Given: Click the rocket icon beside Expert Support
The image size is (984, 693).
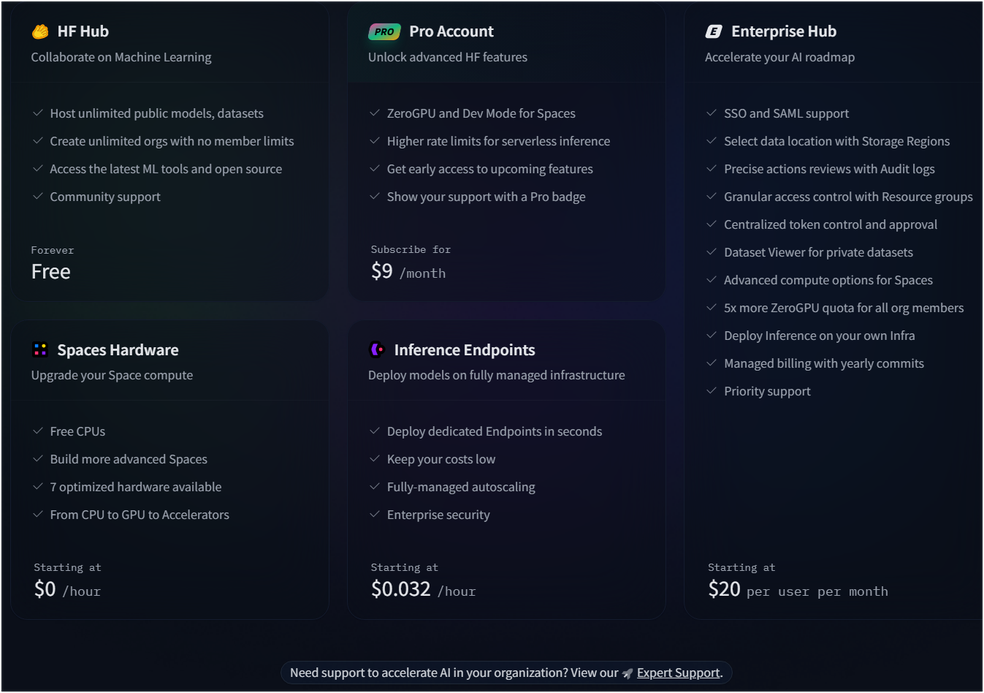Looking at the screenshot, I should [x=627, y=673].
